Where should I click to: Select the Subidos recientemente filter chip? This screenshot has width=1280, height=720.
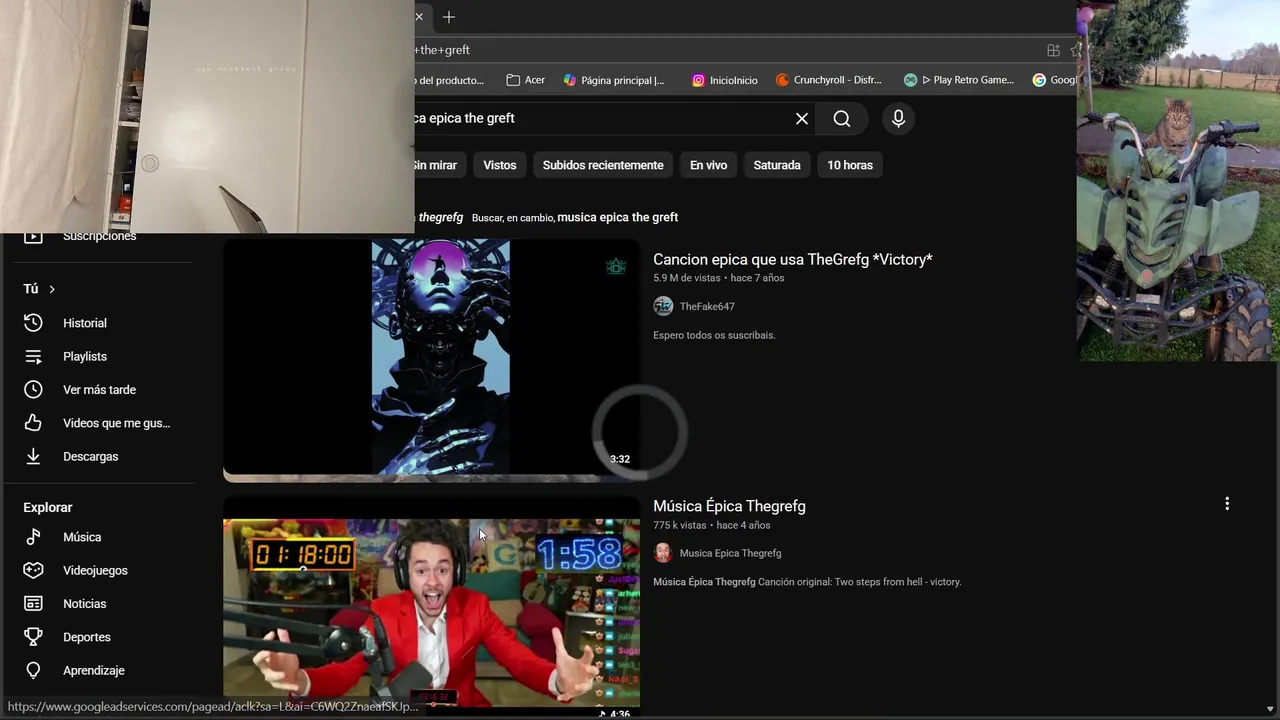coord(603,165)
